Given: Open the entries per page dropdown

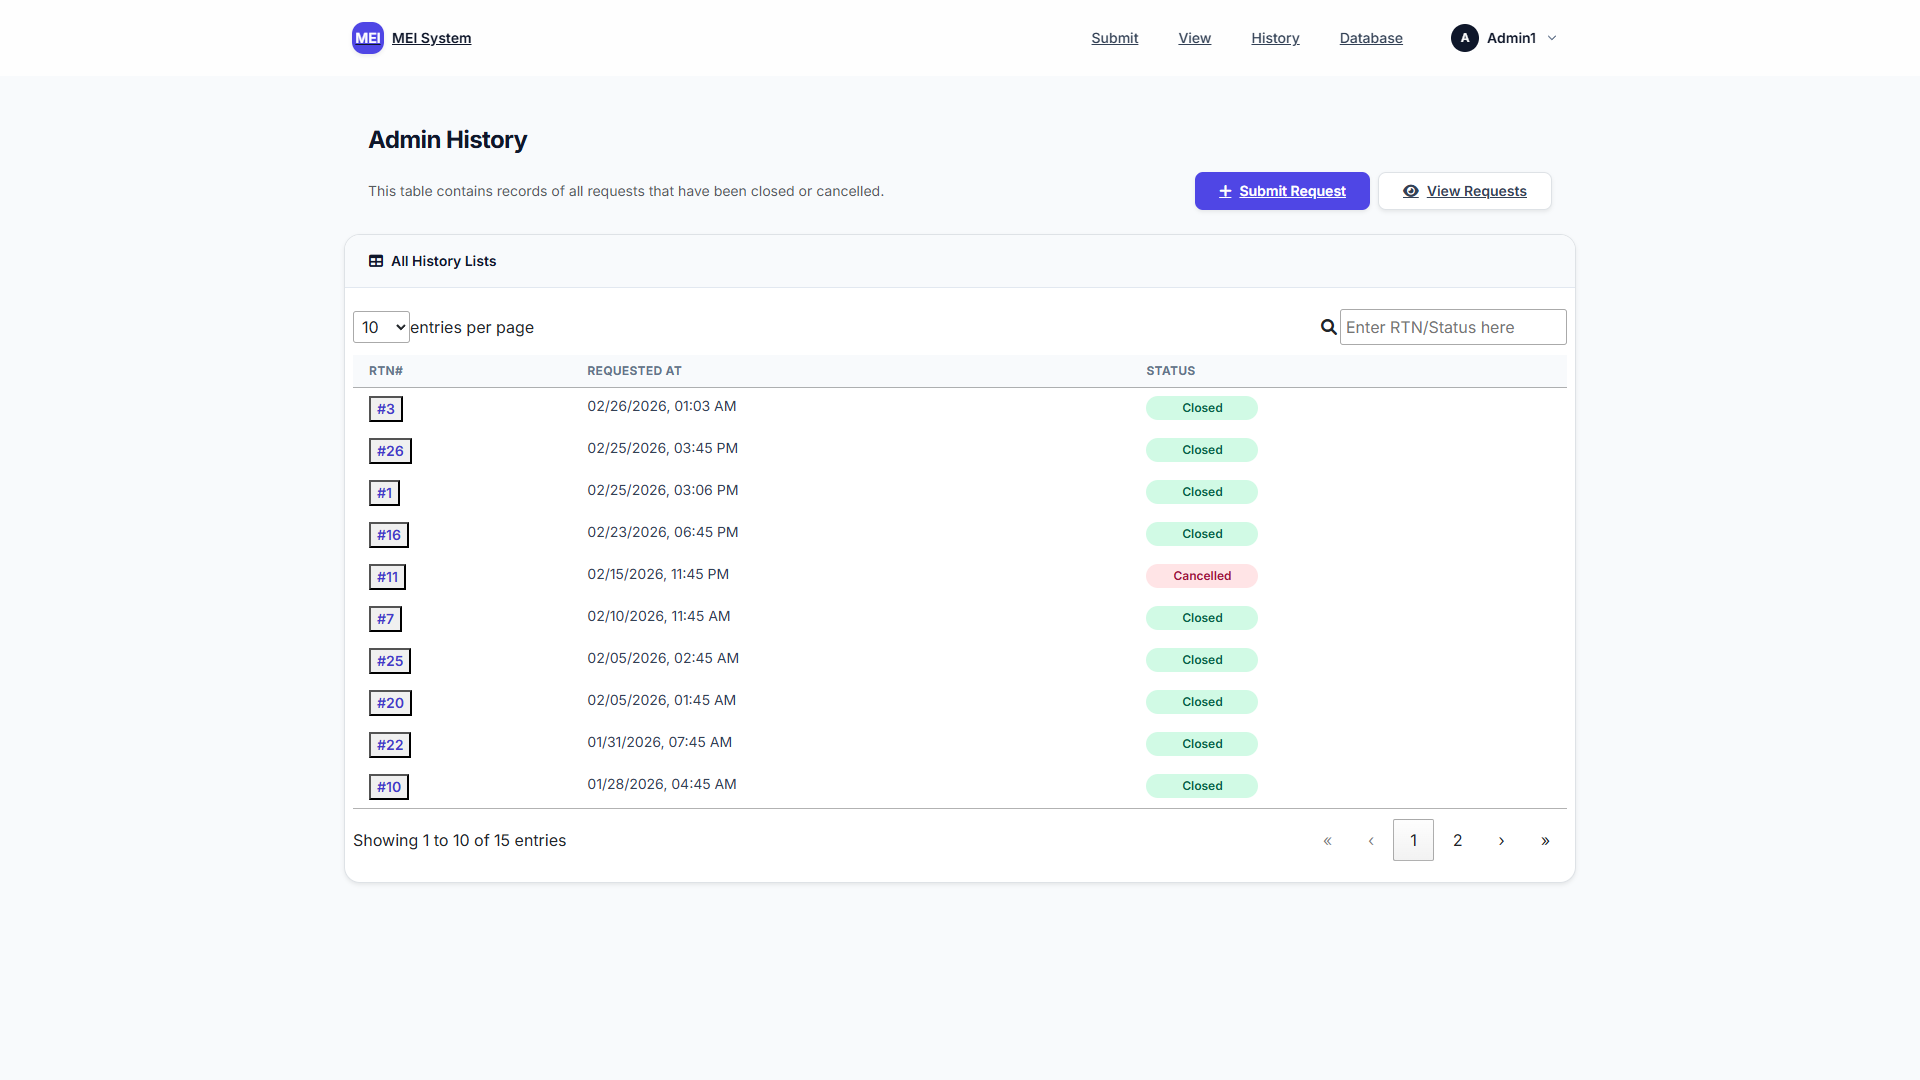Looking at the screenshot, I should point(381,327).
